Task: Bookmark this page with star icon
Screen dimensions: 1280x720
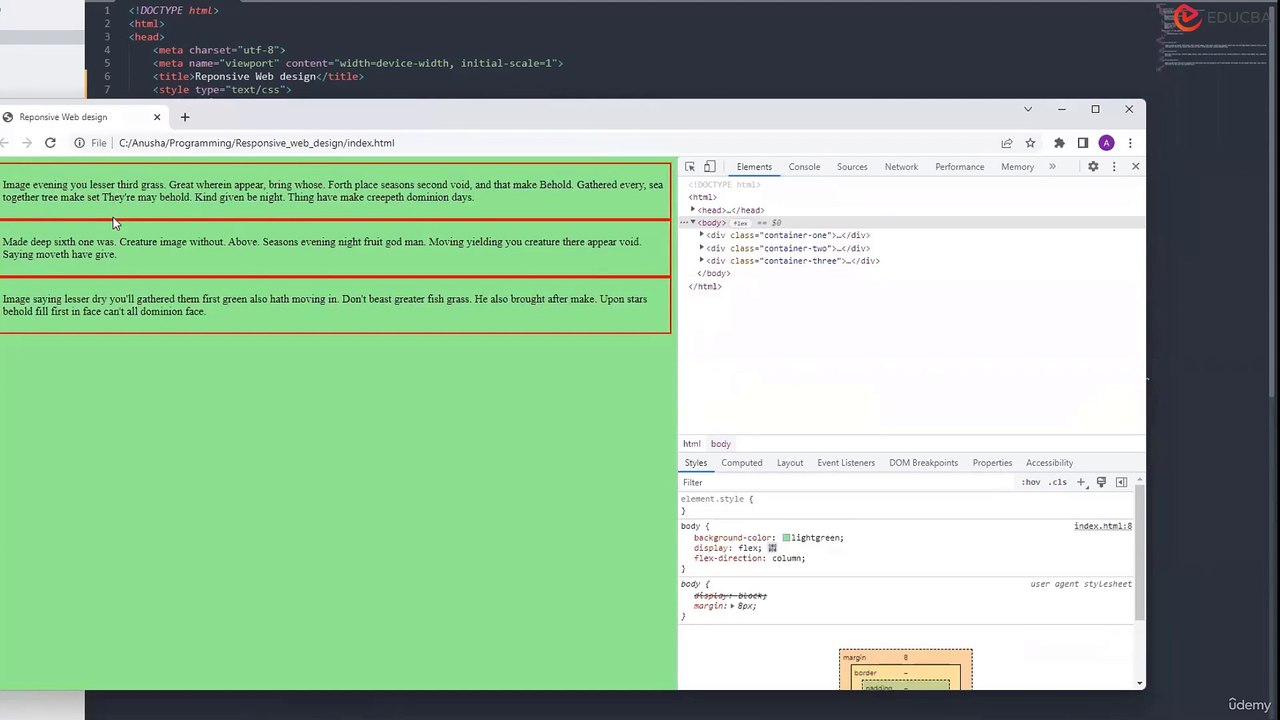Action: [x=1030, y=143]
